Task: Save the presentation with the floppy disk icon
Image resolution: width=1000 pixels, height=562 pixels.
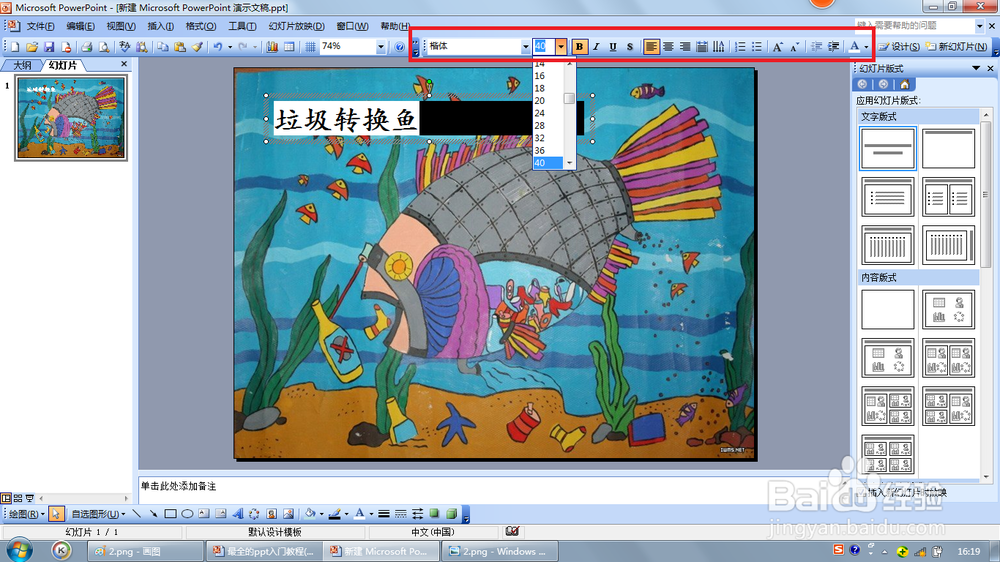Action: (x=48, y=47)
